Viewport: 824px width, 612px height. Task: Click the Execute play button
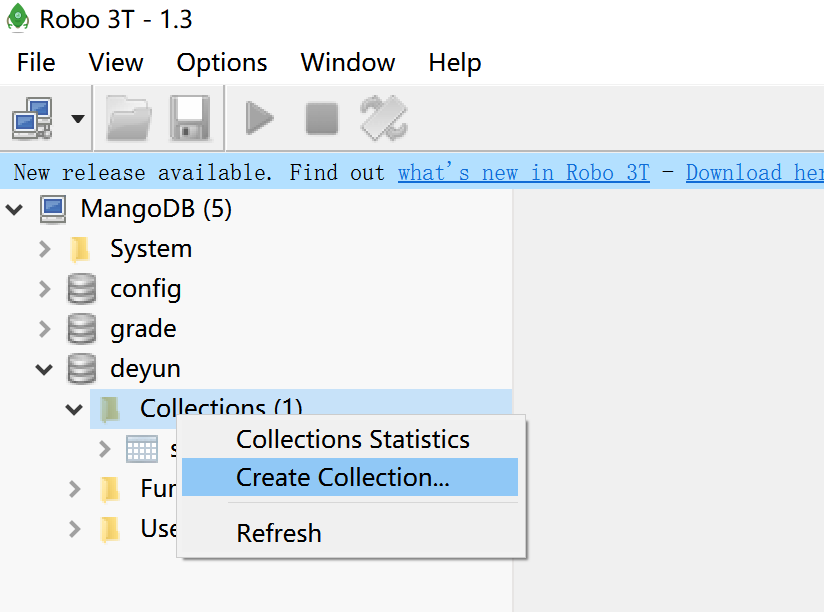click(260, 118)
